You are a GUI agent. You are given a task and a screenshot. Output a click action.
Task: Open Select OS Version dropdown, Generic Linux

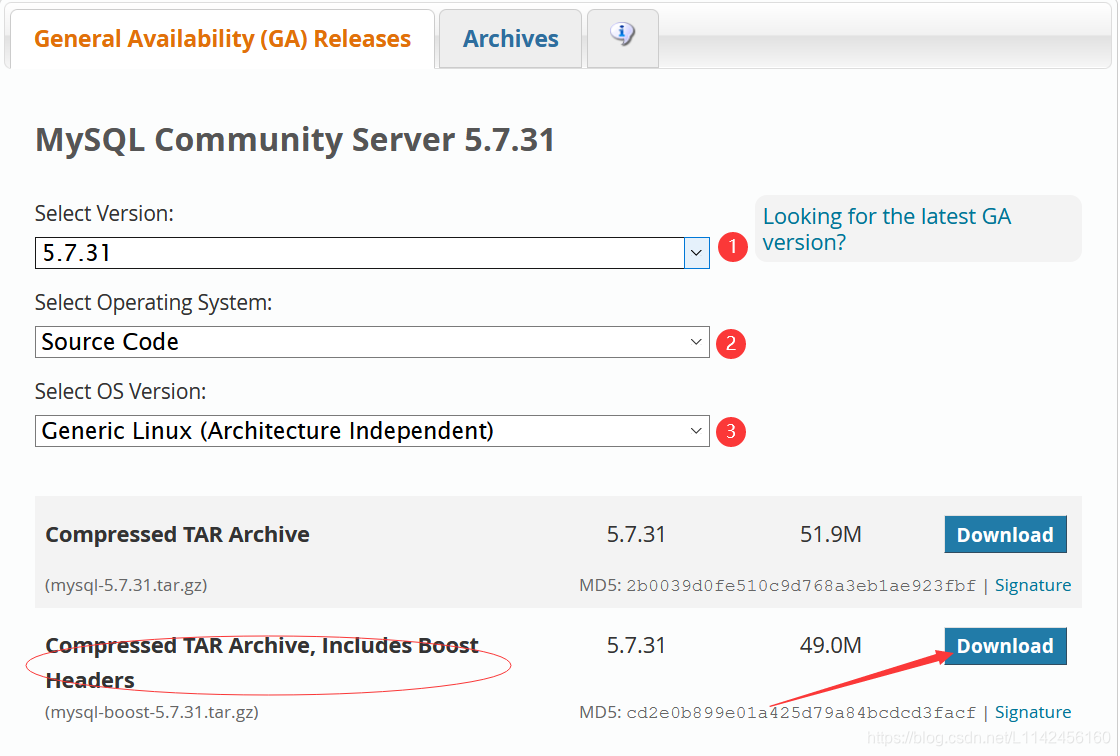pyautogui.click(x=371, y=431)
